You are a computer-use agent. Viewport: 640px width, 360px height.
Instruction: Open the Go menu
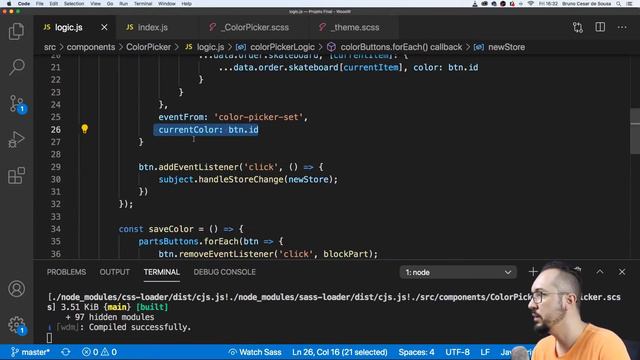[x=110, y=4]
